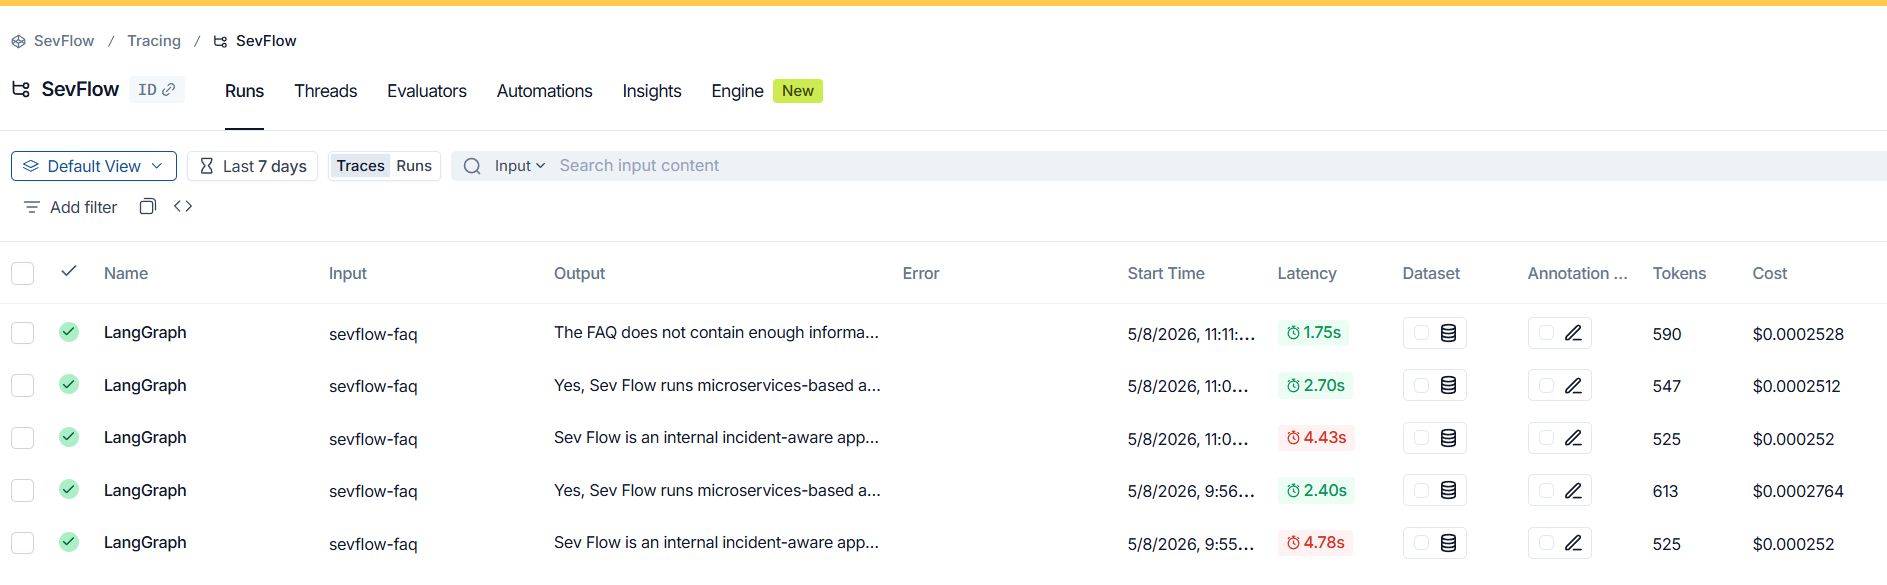Click the SevFlow workspace icon in breadcrumb
Screen dimensions: 1887x585
point(18,41)
